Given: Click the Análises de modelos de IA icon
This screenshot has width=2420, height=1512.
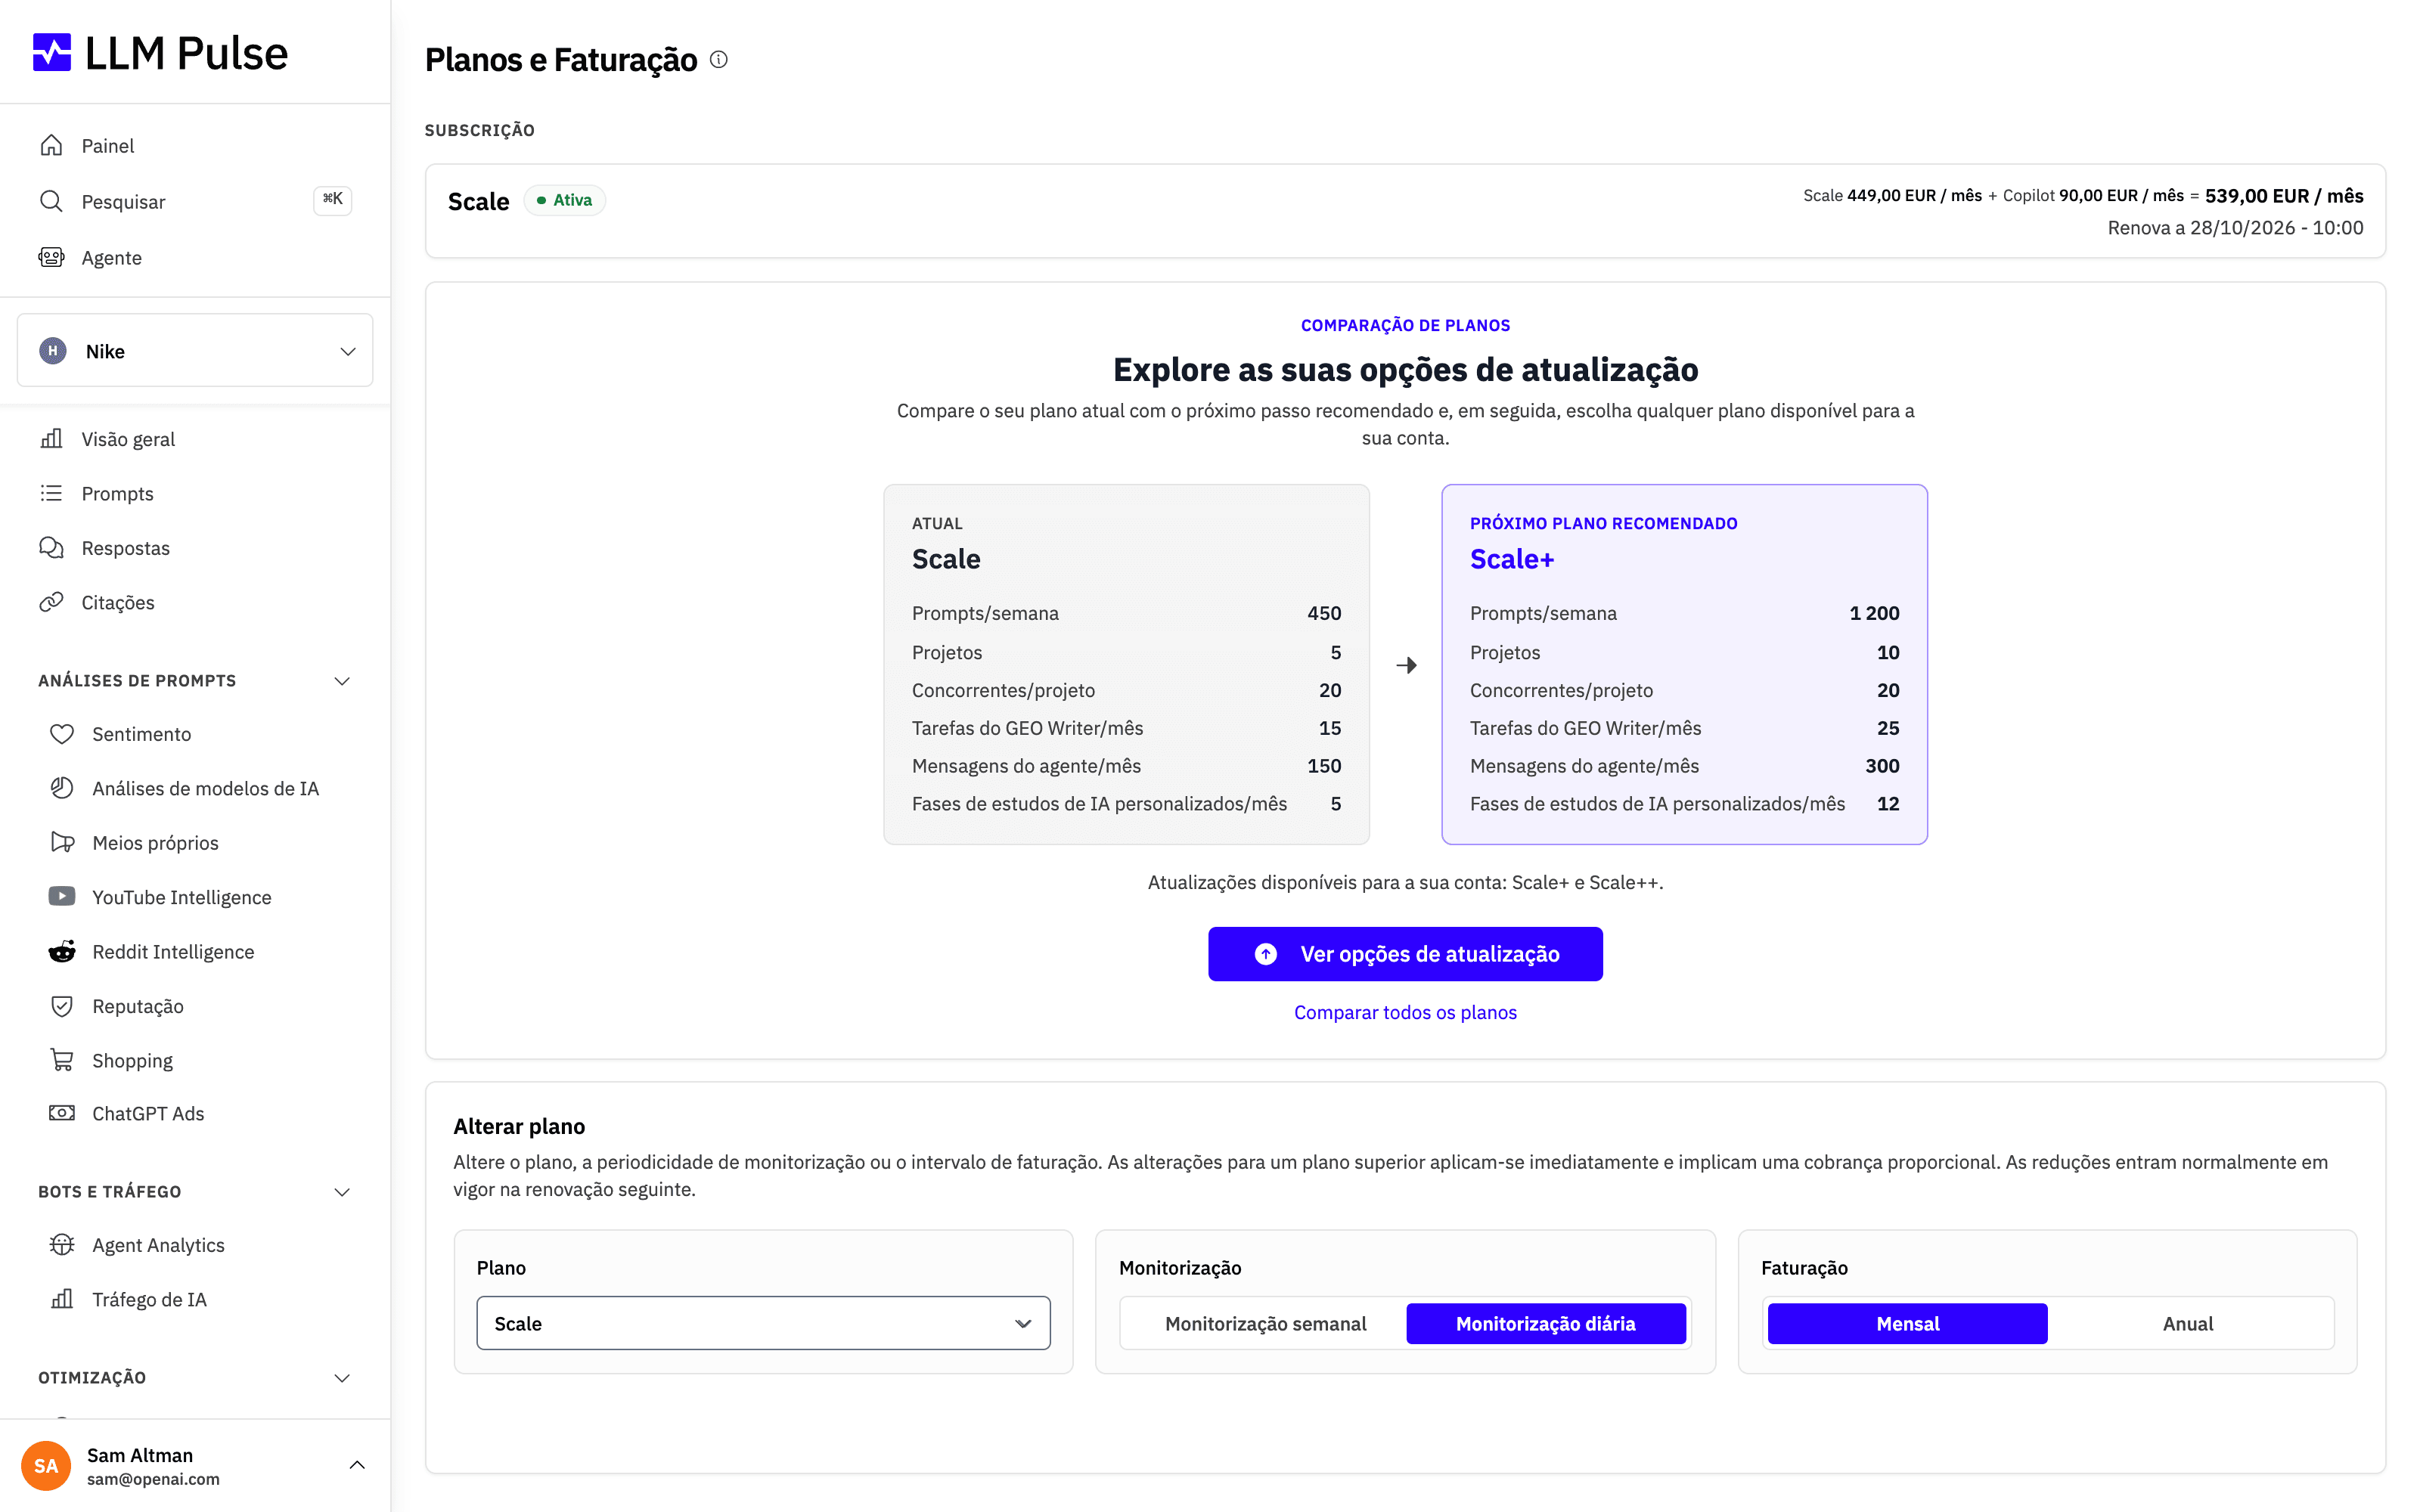Looking at the screenshot, I should pyautogui.click(x=62, y=788).
